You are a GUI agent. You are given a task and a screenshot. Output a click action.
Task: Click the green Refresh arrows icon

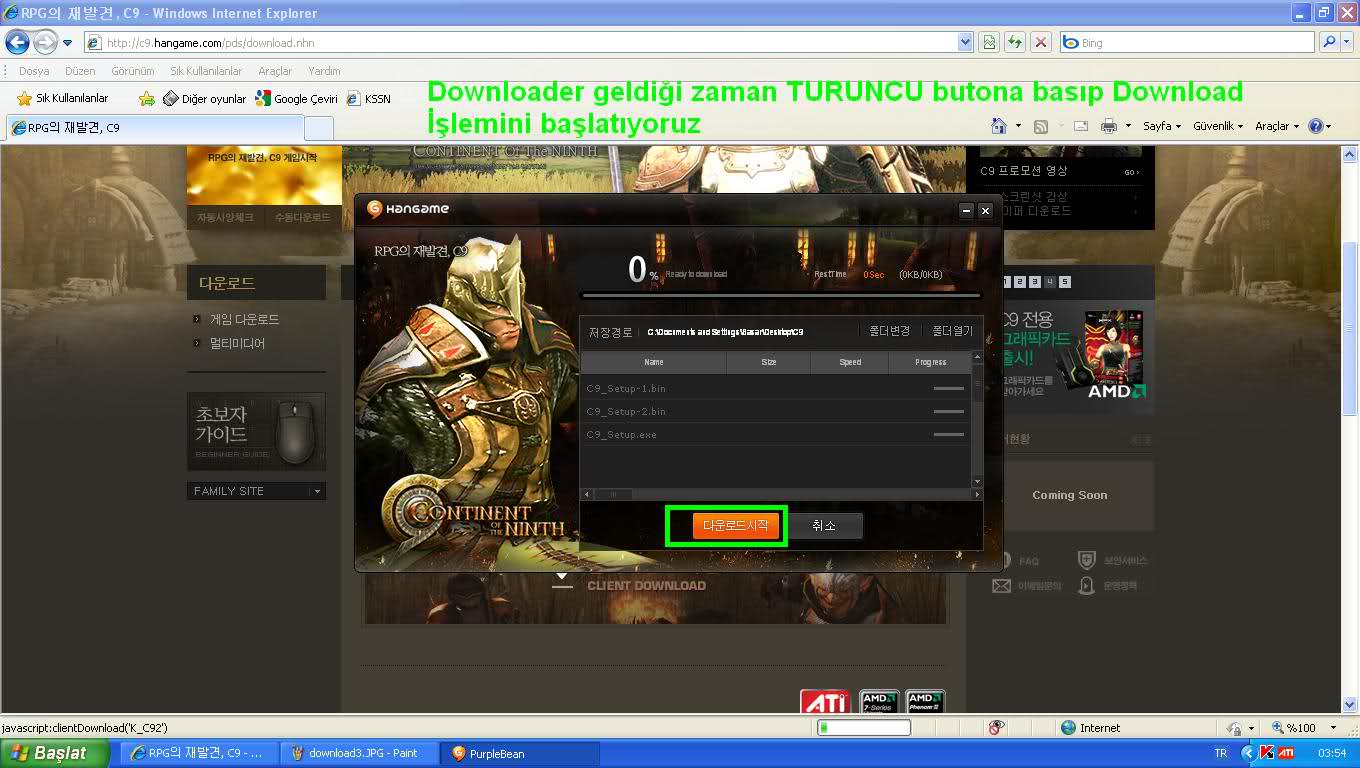(x=1015, y=43)
